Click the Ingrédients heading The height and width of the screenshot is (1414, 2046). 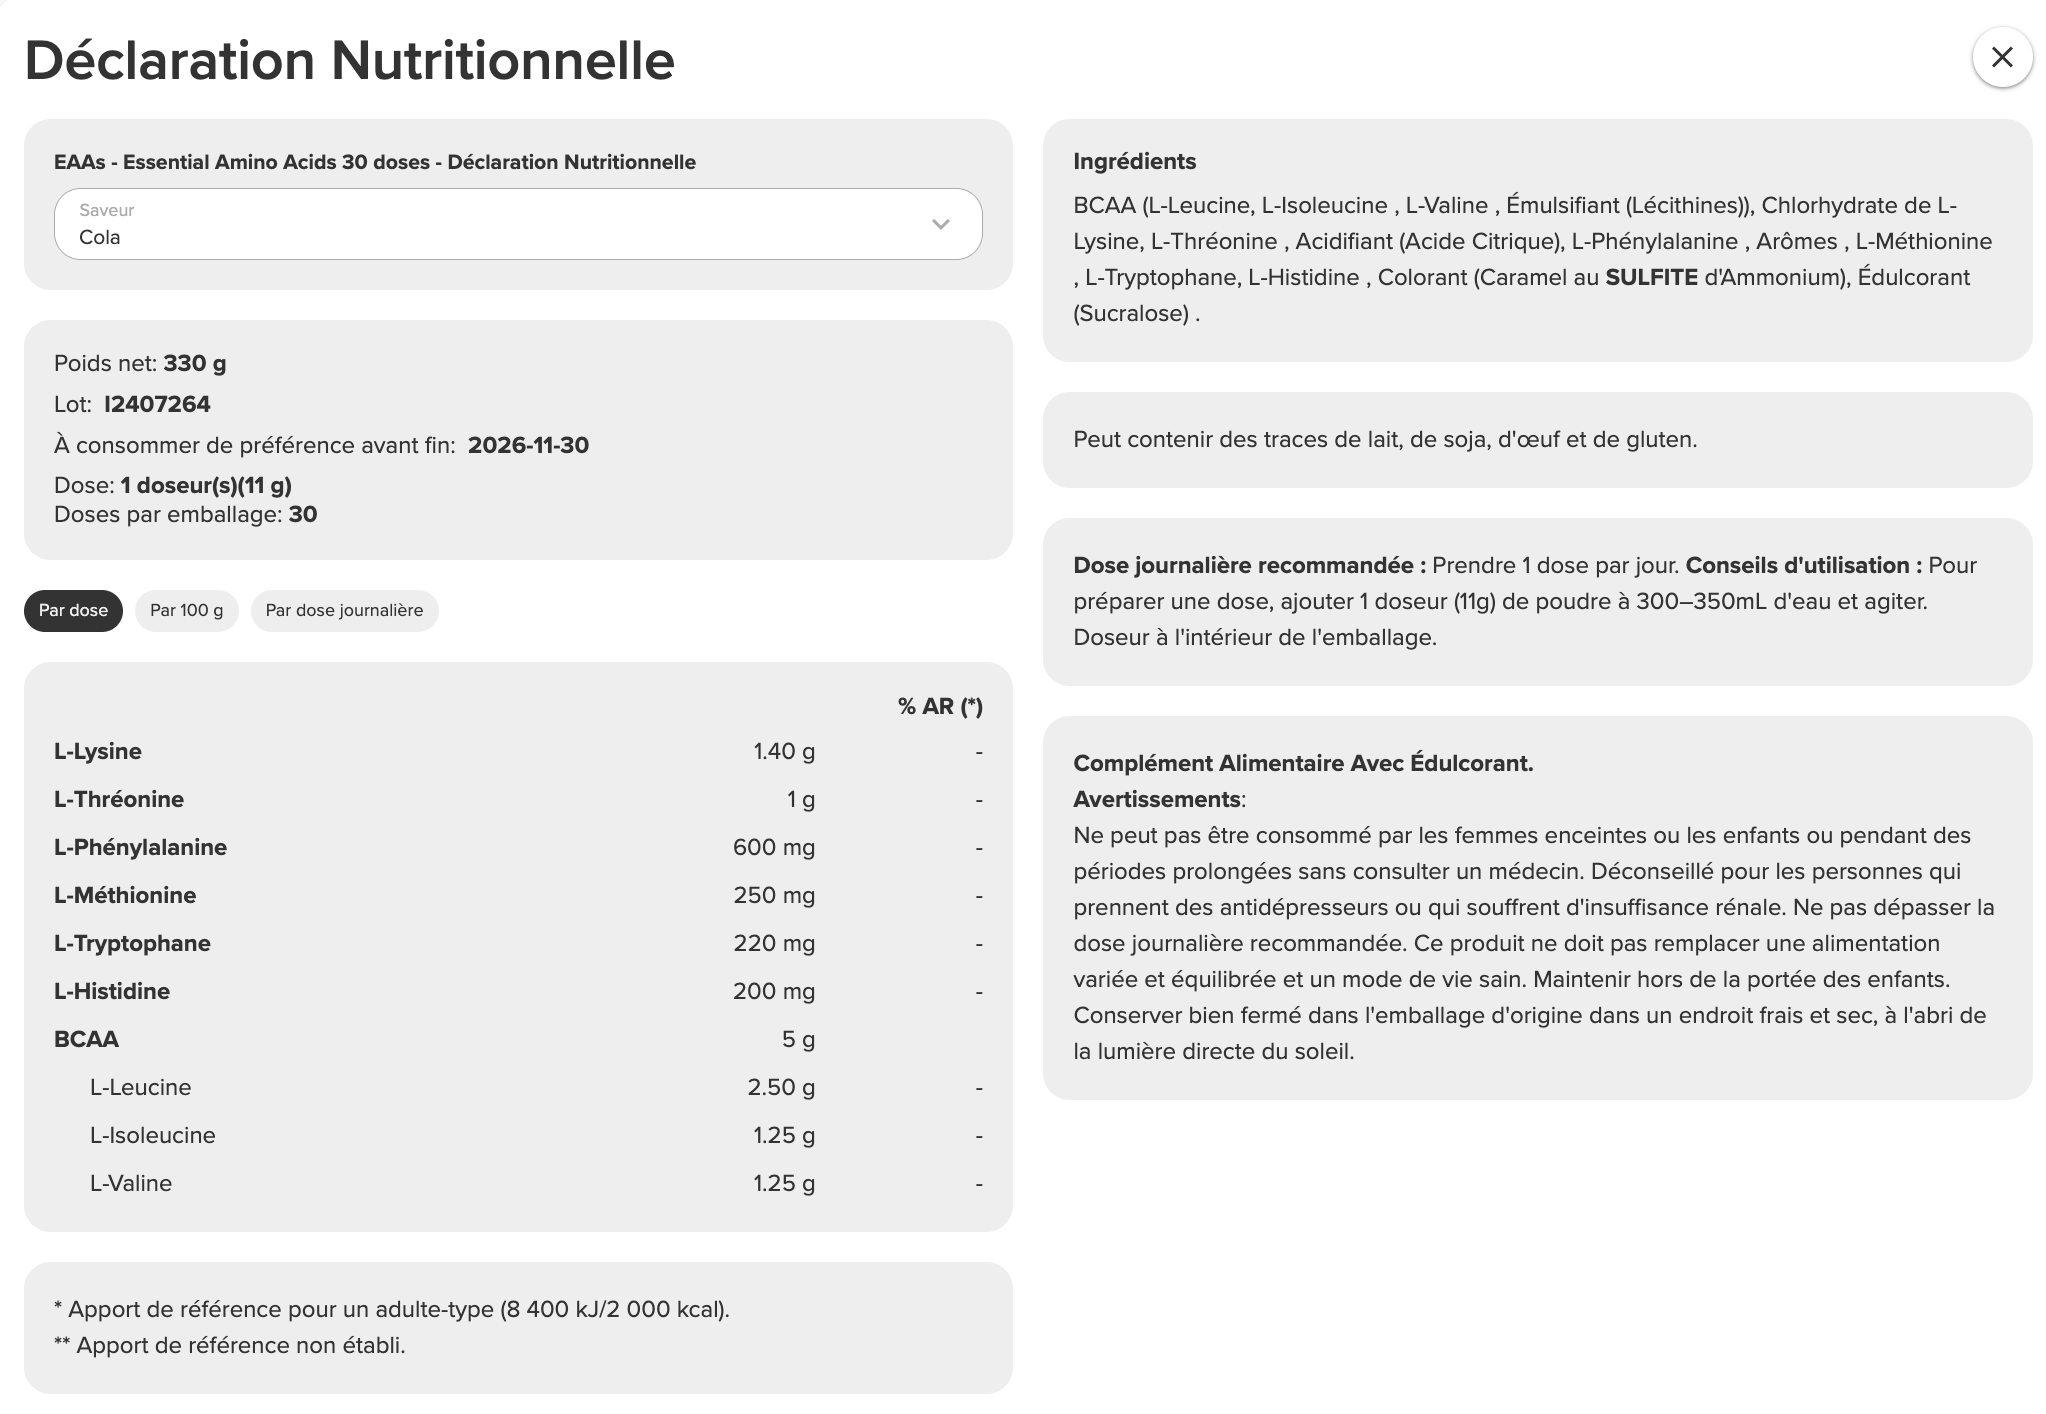click(1134, 162)
